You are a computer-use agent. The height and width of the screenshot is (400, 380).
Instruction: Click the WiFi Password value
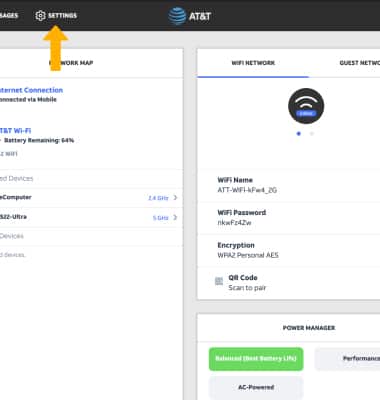click(234, 223)
